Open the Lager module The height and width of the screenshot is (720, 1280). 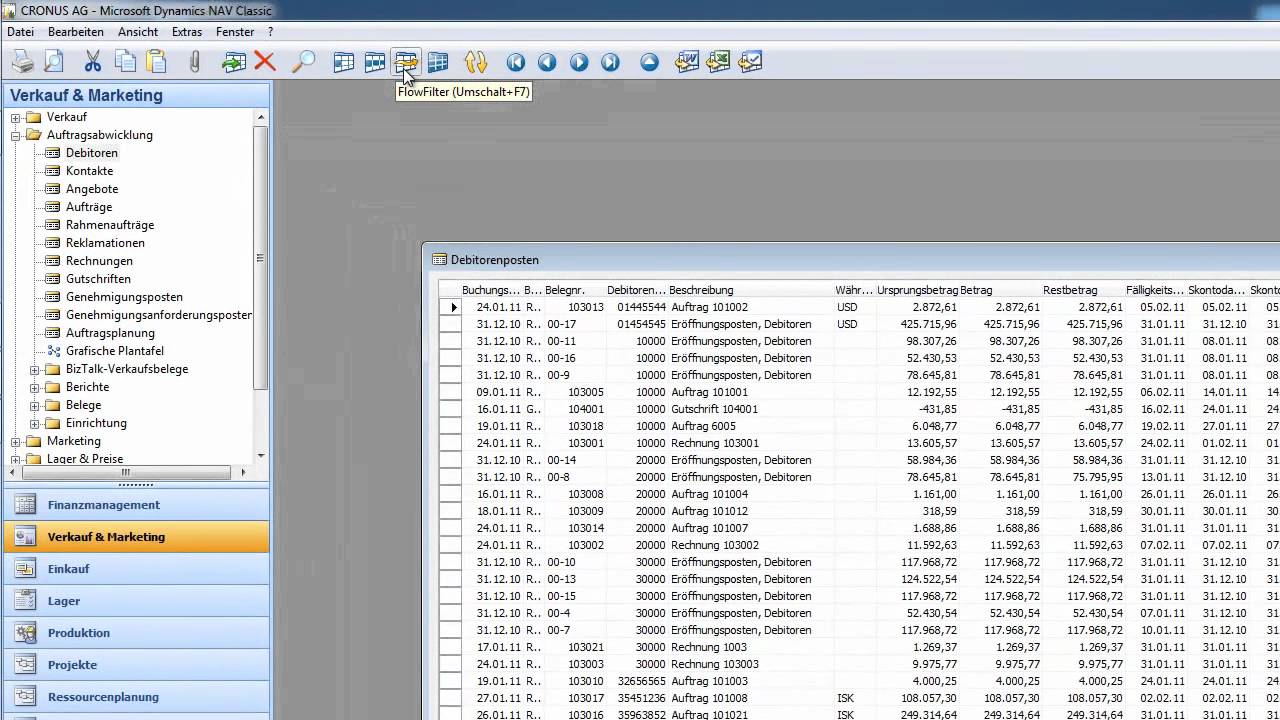tap(136, 601)
